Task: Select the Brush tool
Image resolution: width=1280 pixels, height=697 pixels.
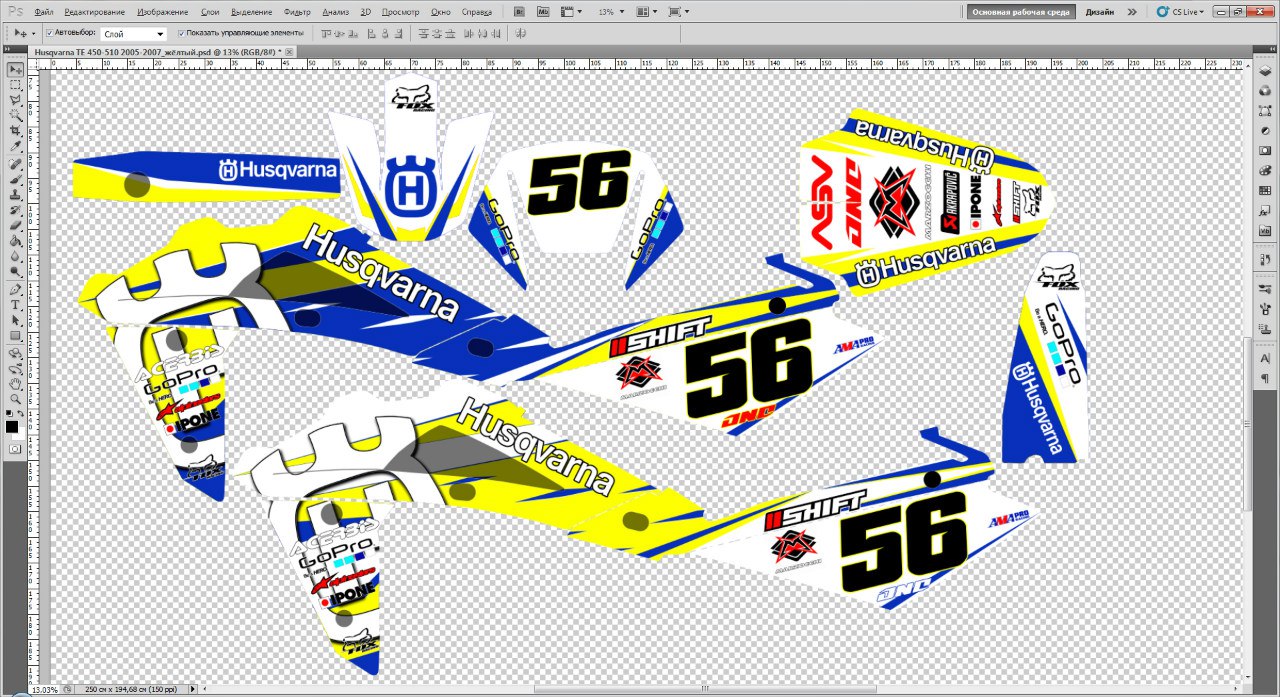Action: click(x=16, y=180)
